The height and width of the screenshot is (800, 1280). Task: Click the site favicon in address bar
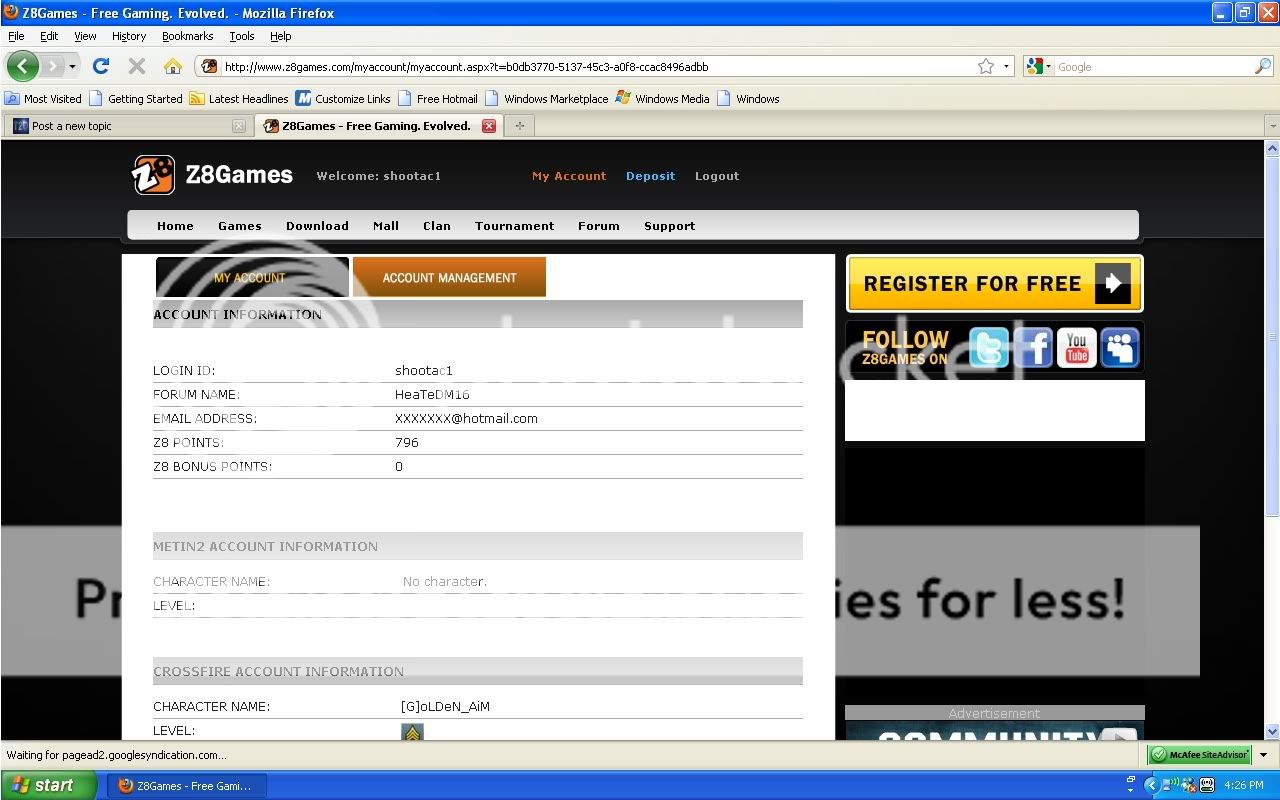[209, 67]
